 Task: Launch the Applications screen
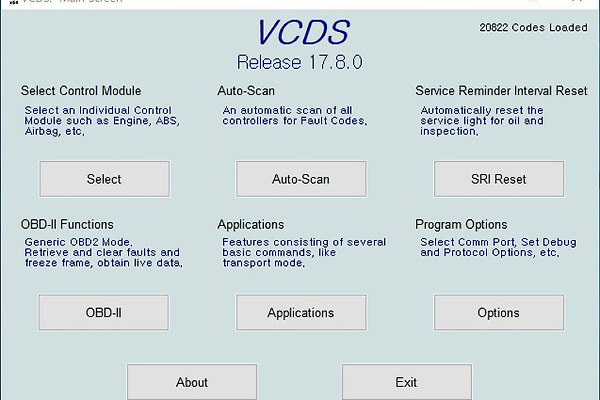coord(300,312)
